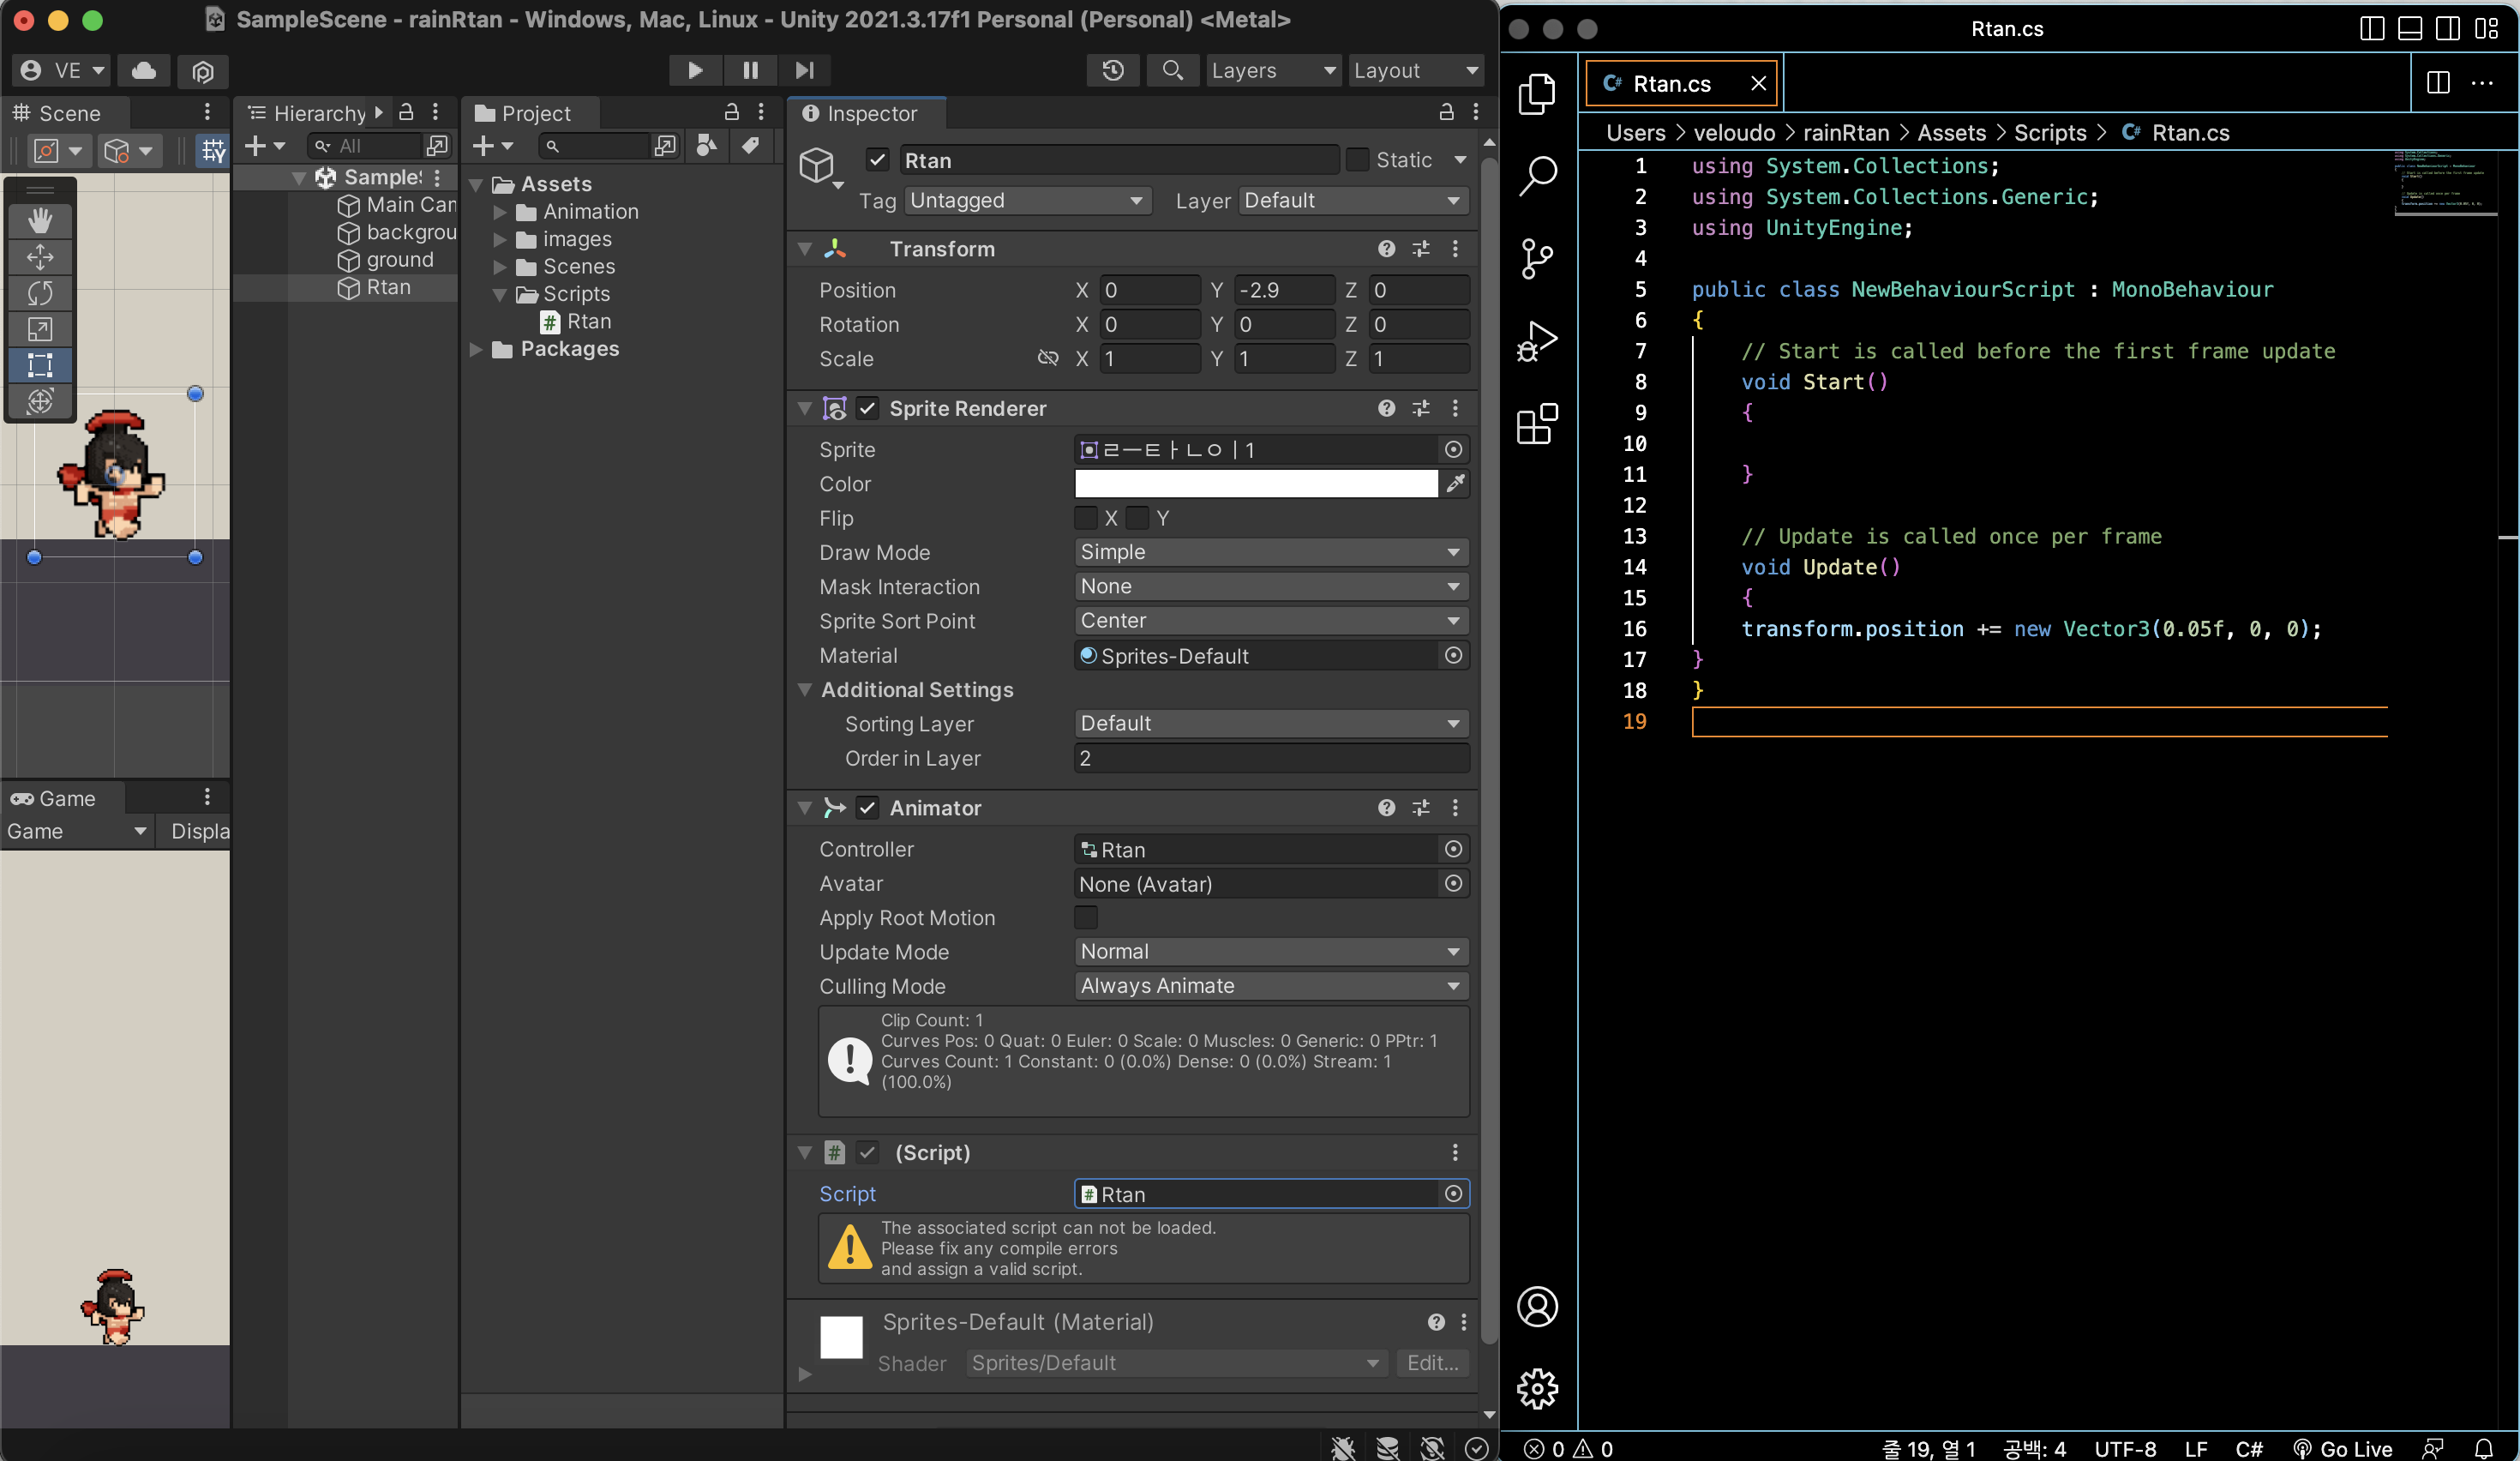Viewport: 2520px width, 1461px height.
Task: Click Edit button for Sprites-Default shader
Action: (x=1432, y=1364)
